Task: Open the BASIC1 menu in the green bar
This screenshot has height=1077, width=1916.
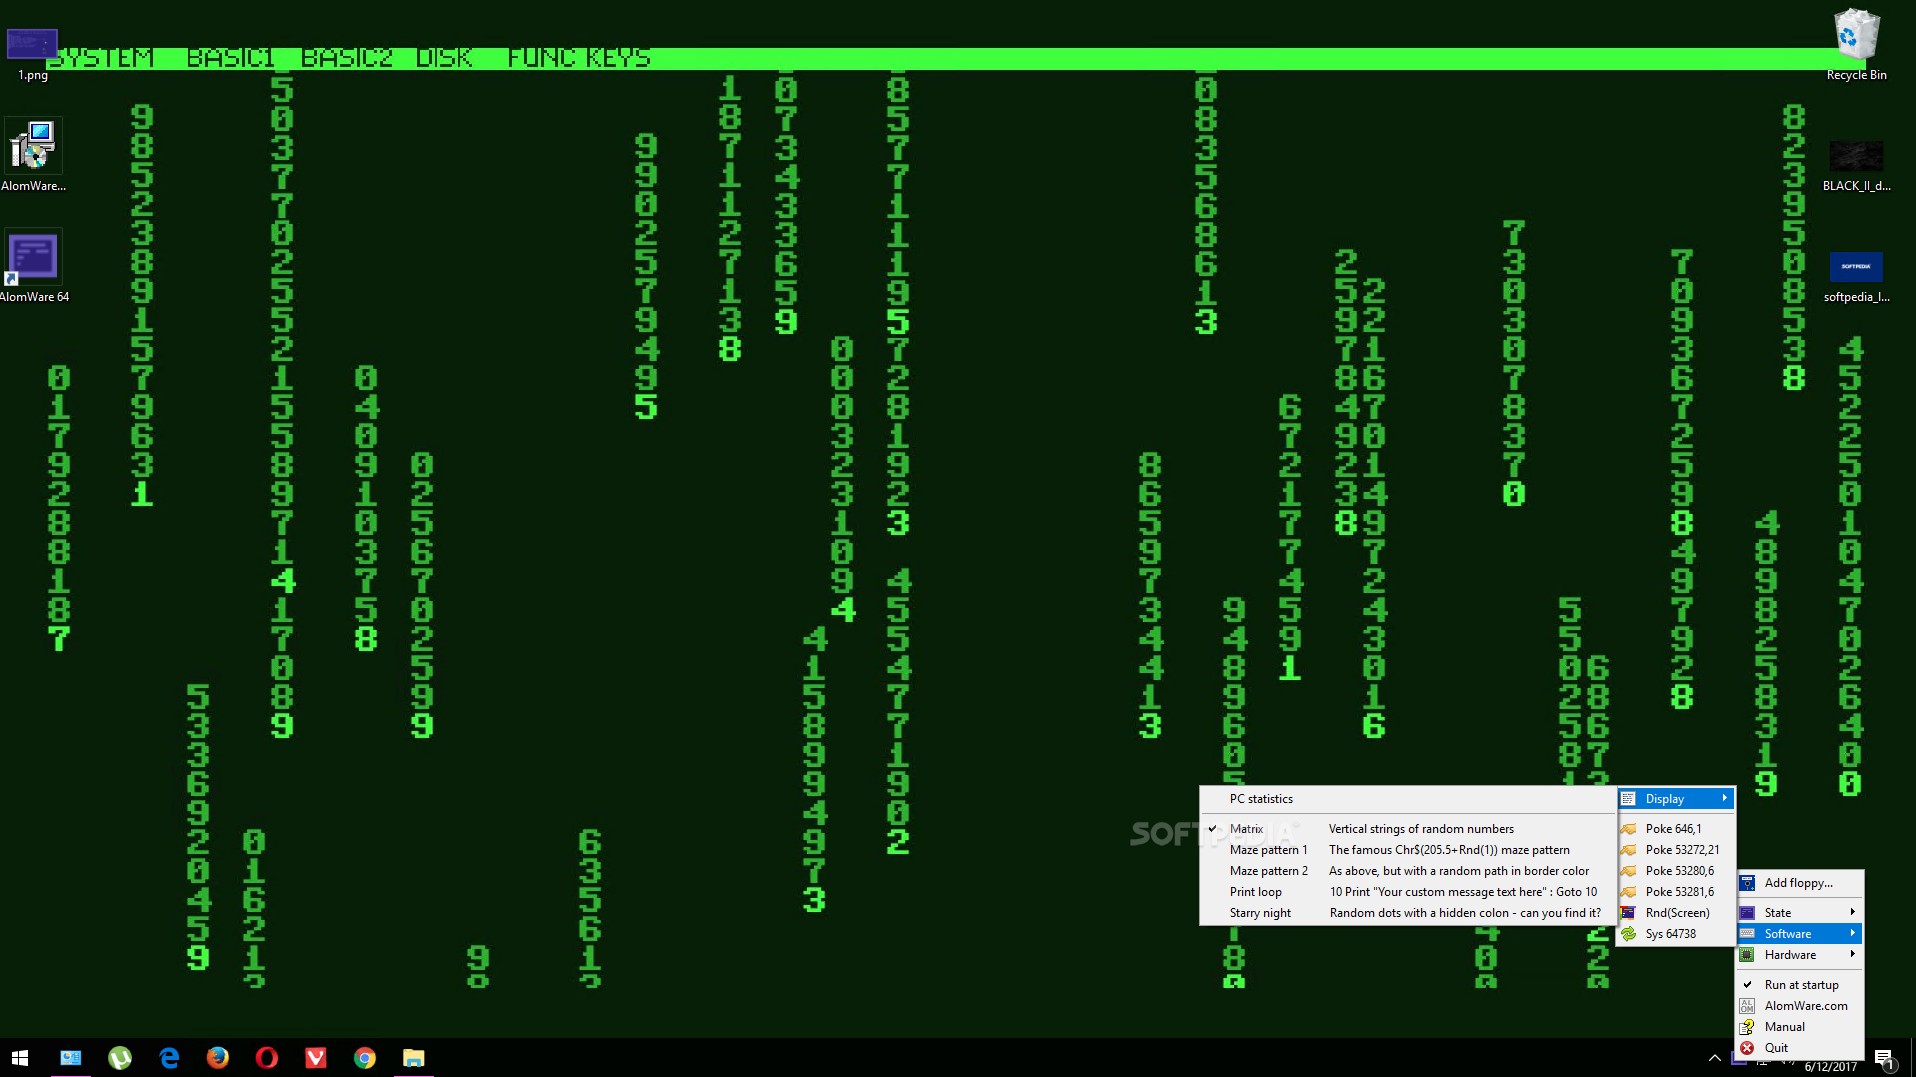Action: point(230,57)
